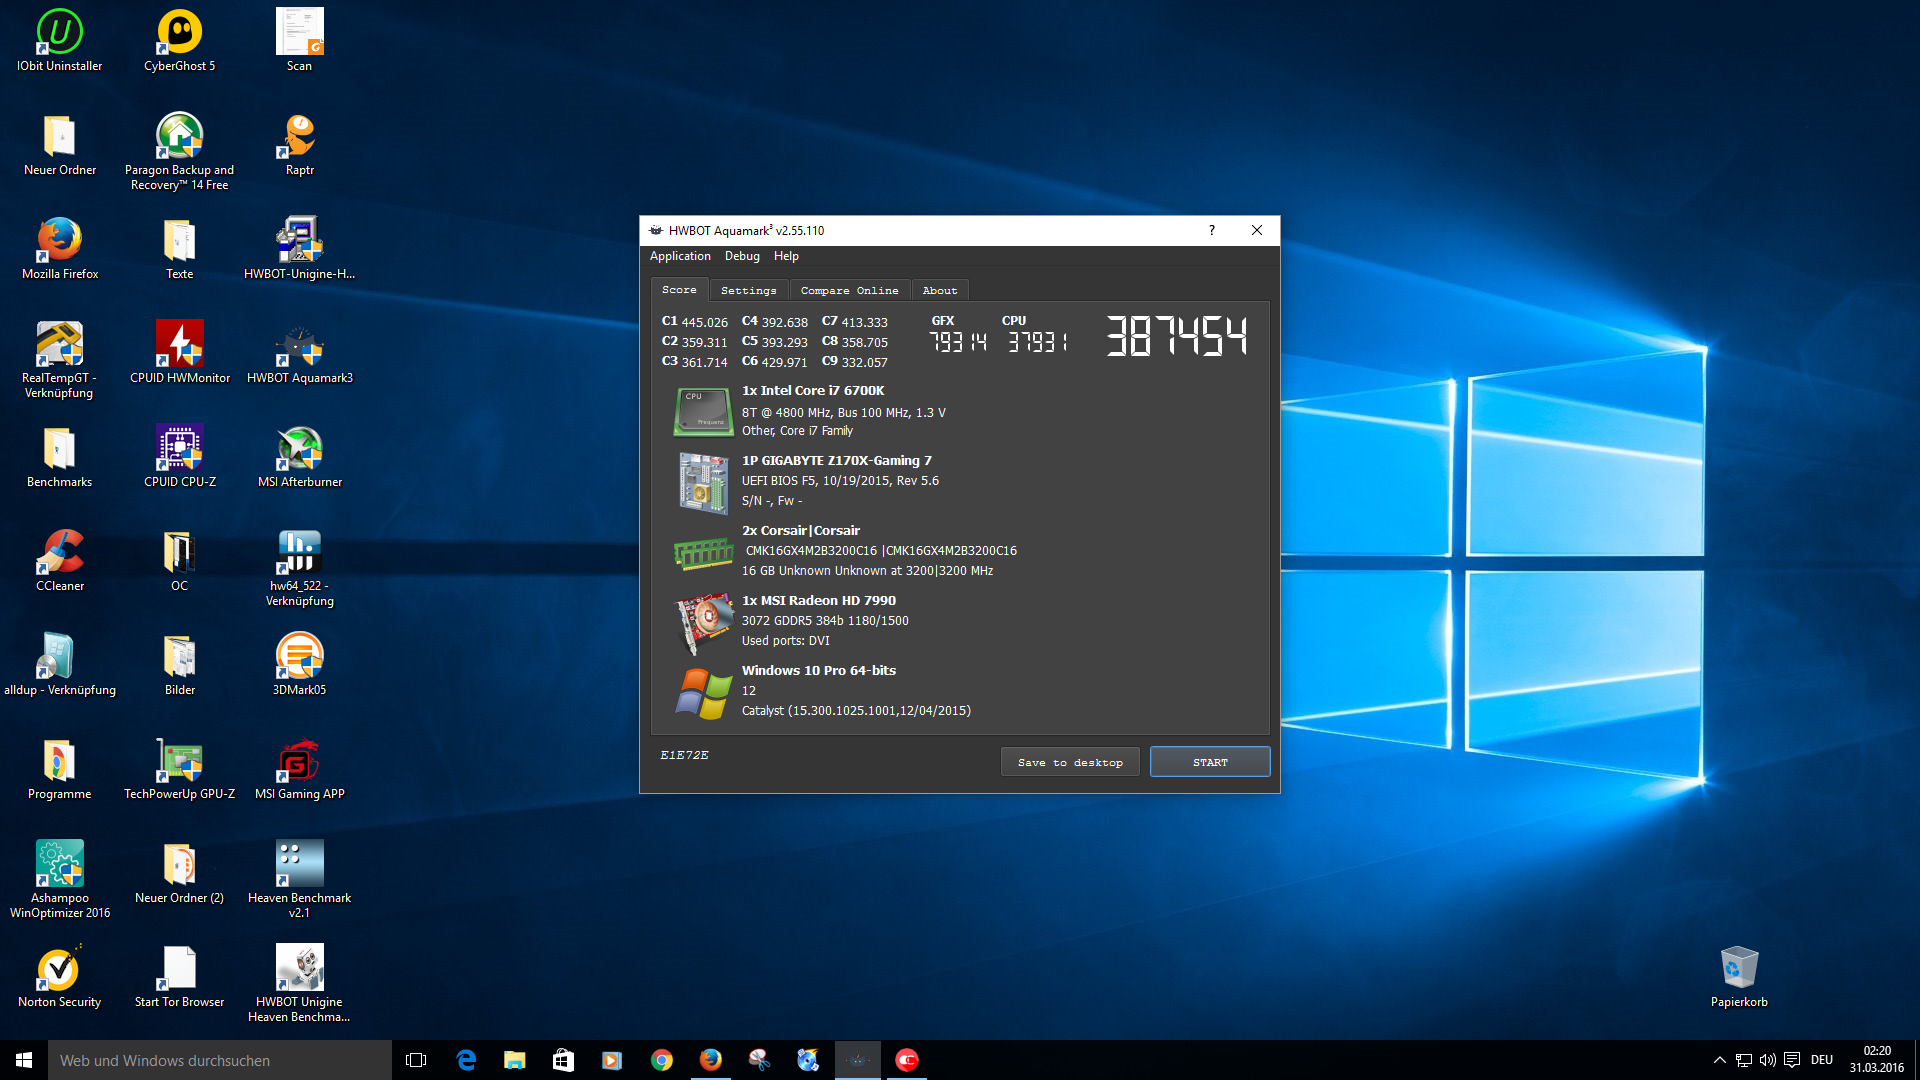The image size is (1920, 1080).
Task: Open Norton Security desktop icon
Action: [60, 976]
